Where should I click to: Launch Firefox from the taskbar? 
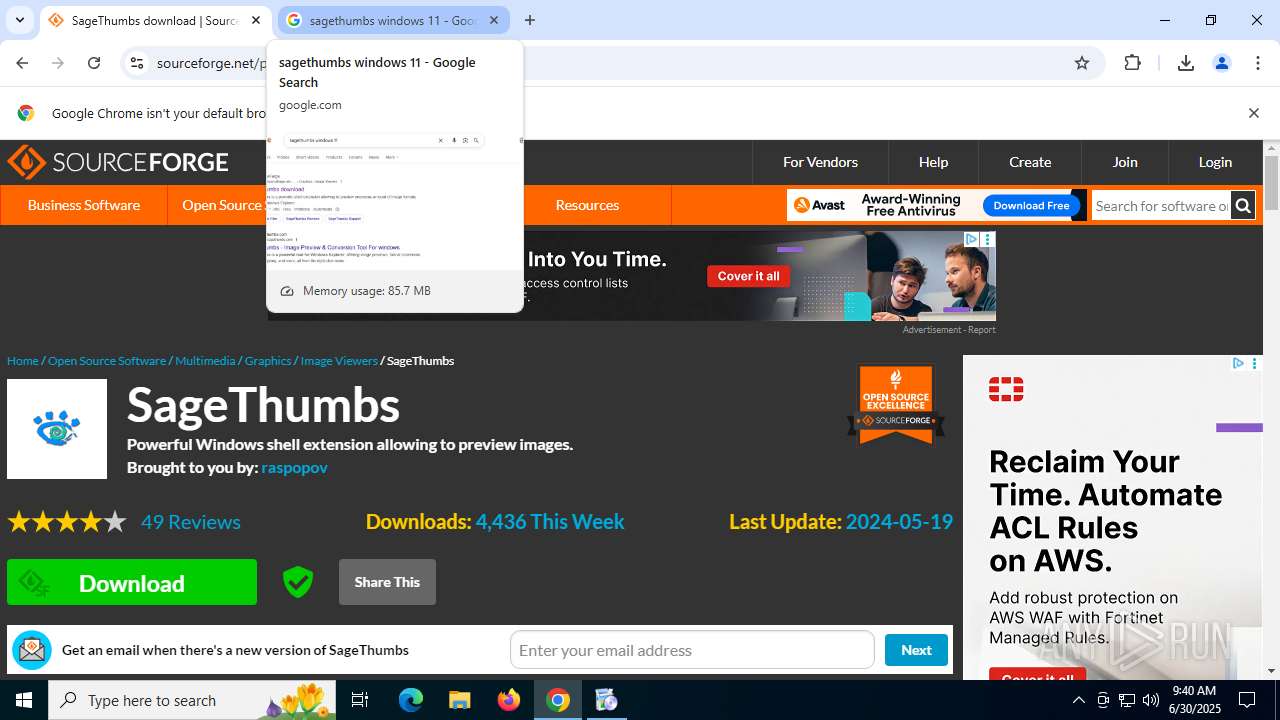[x=509, y=700]
